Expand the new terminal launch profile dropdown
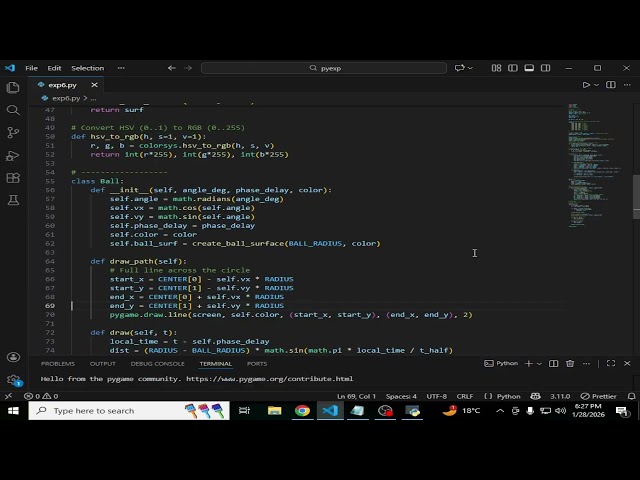Viewport: 640px width, 480px height. tap(541, 364)
